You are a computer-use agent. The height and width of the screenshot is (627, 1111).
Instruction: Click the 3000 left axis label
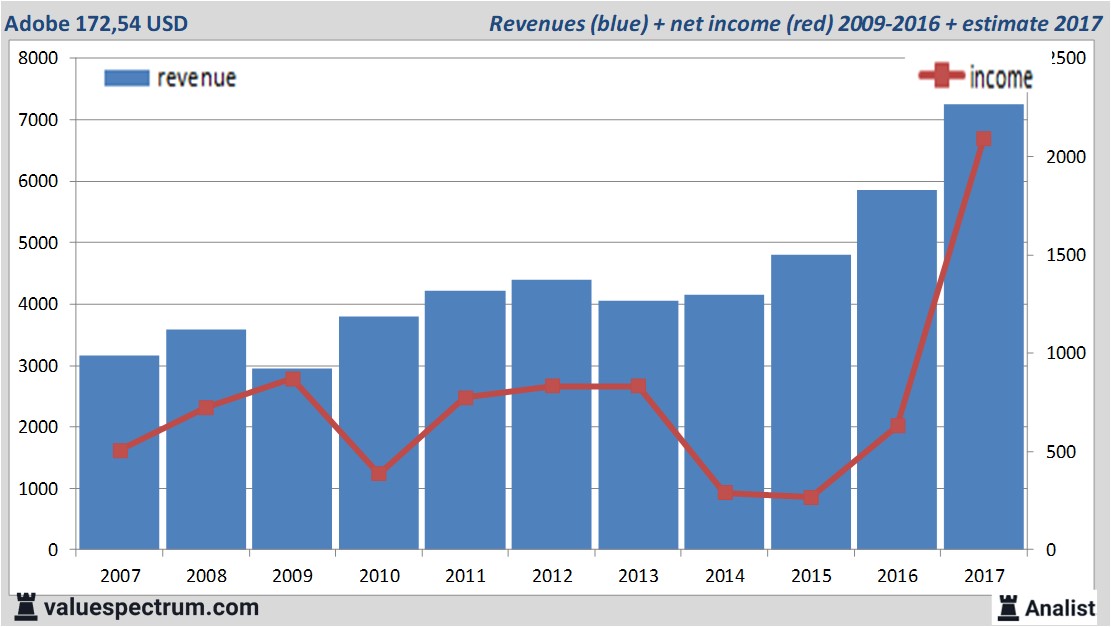(x=38, y=366)
